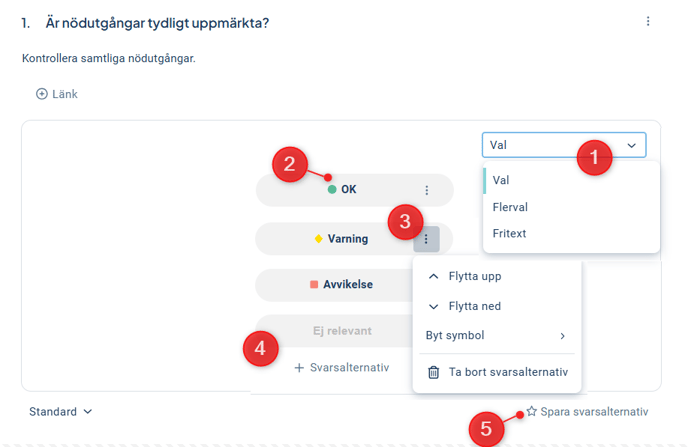Click the star icon for Spara svarsalternativ
The width and height of the screenshot is (688, 447).
tap(532, 411)
